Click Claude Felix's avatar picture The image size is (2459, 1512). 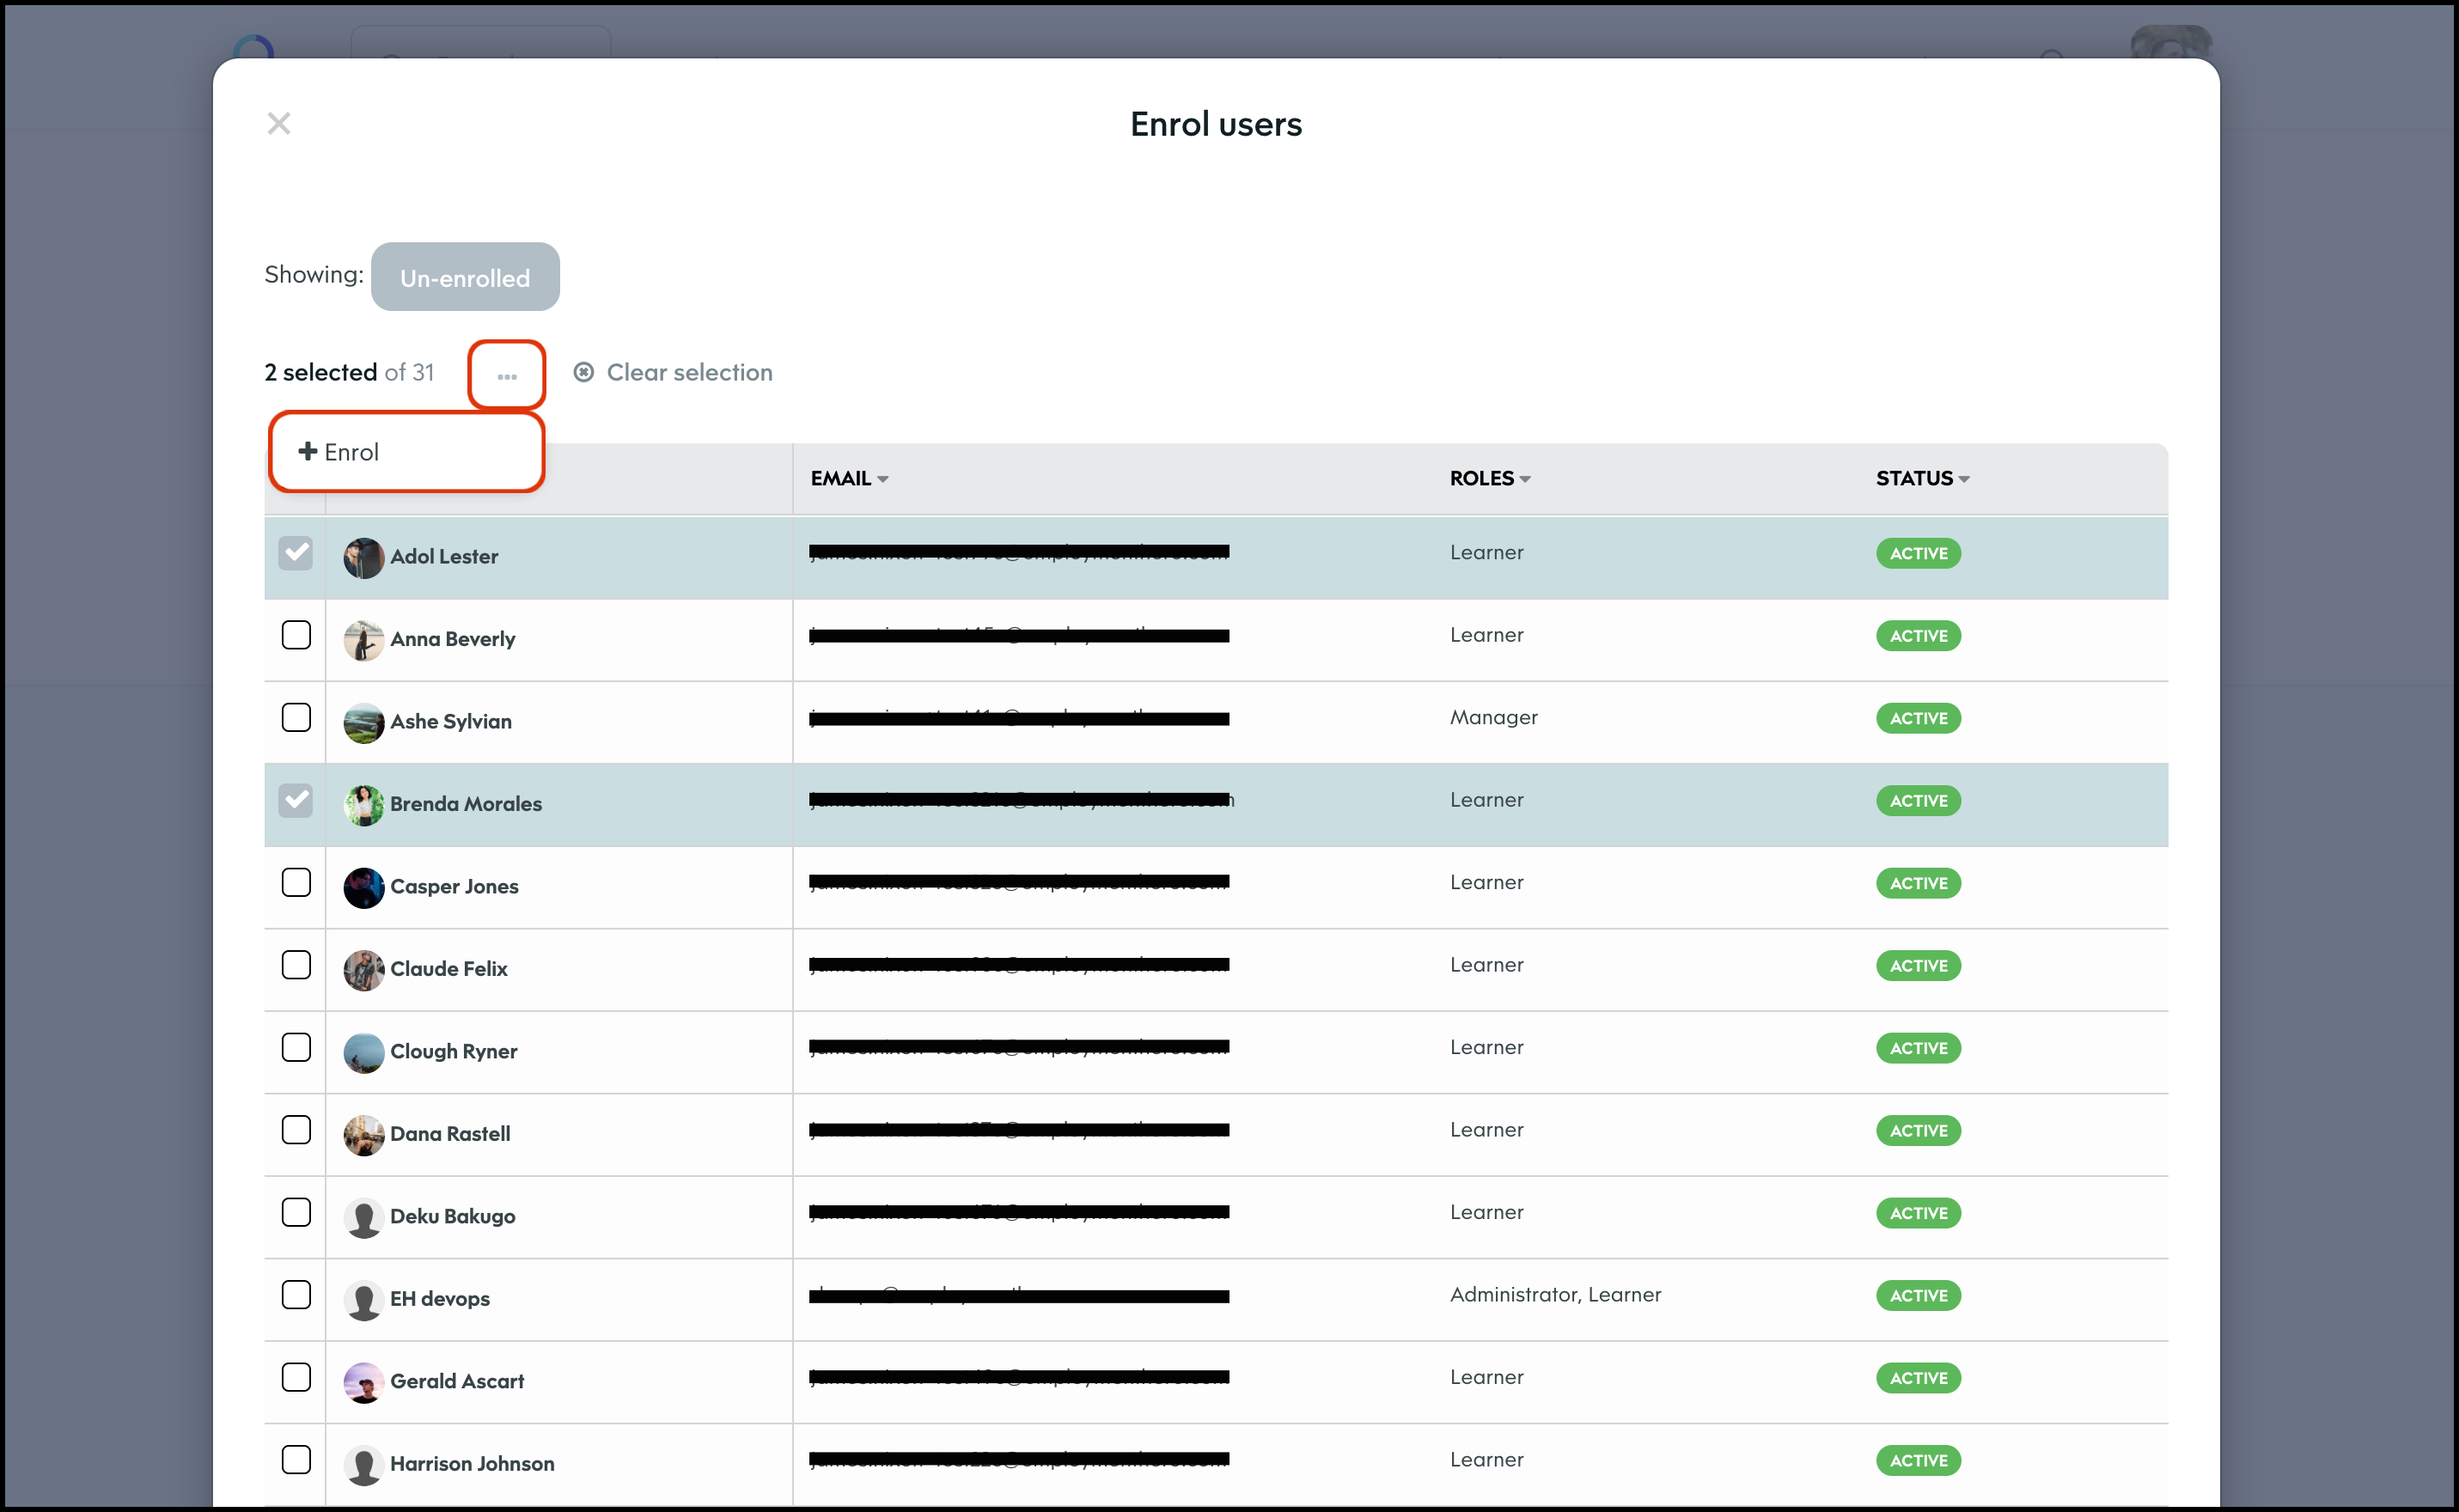point(364,969)
